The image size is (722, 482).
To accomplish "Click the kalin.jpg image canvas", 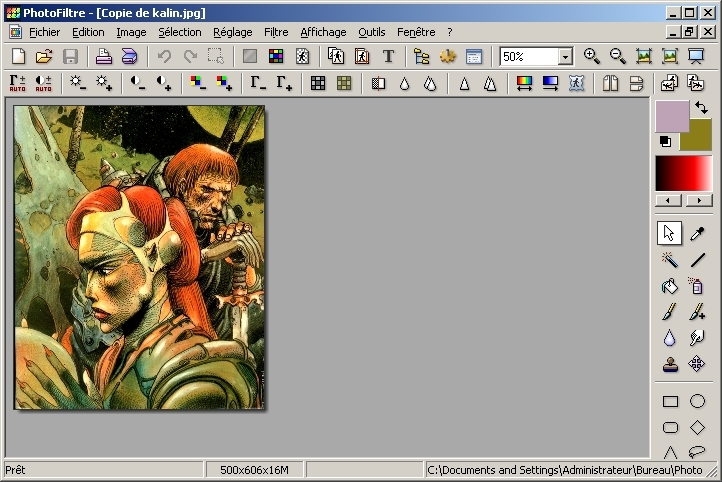I will (x=139, y=257).
